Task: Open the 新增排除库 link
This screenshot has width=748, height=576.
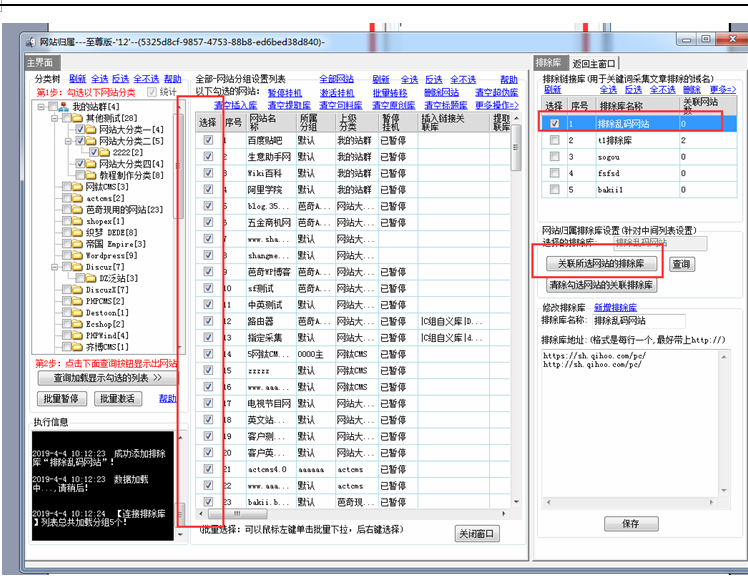Action: (x=615, y=307)
